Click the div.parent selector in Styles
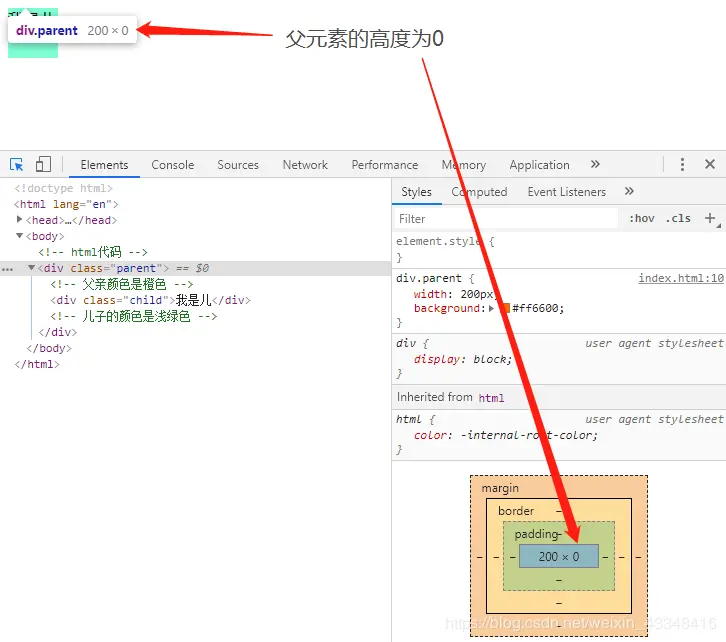The height and width of the screenshot is (642, 726). coord(429,278)
